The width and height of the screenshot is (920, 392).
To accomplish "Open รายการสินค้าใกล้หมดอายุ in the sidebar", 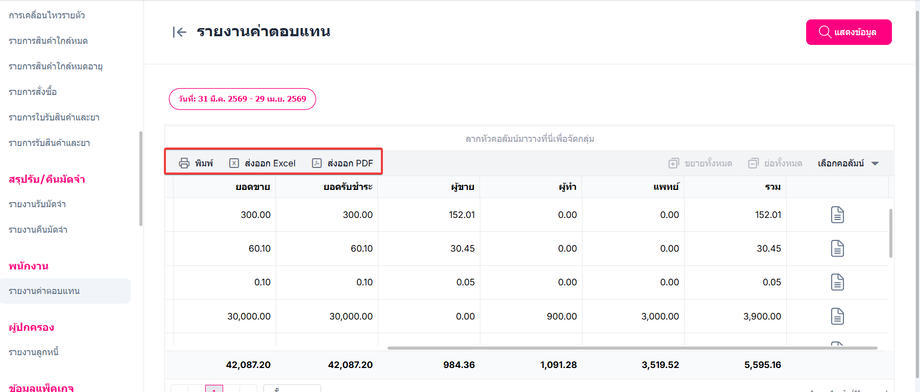I will click(x=56, y=66).
